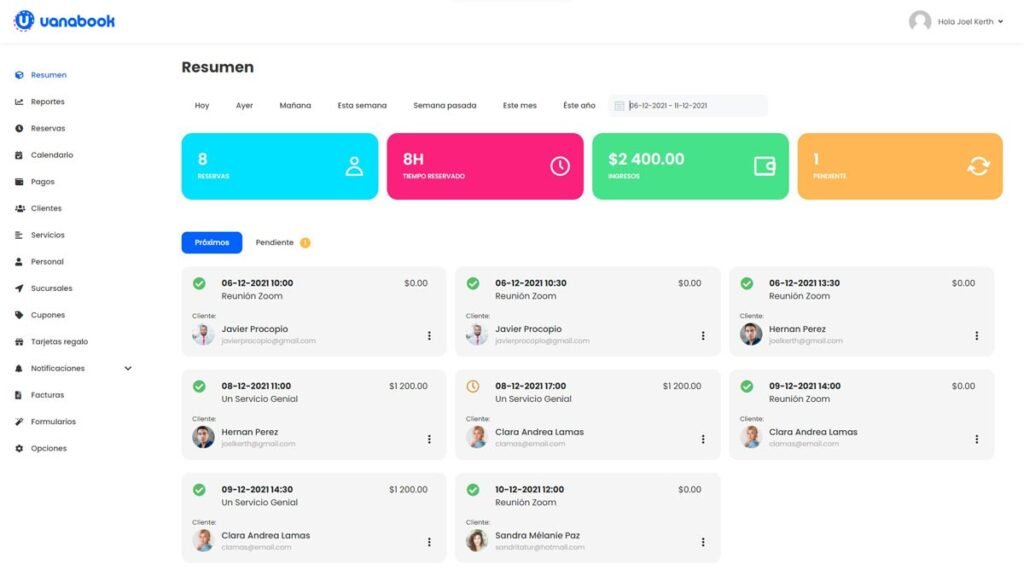Select the Próximos tab
The width and height of the screenshot is (1024, 576).
point(211,243)
